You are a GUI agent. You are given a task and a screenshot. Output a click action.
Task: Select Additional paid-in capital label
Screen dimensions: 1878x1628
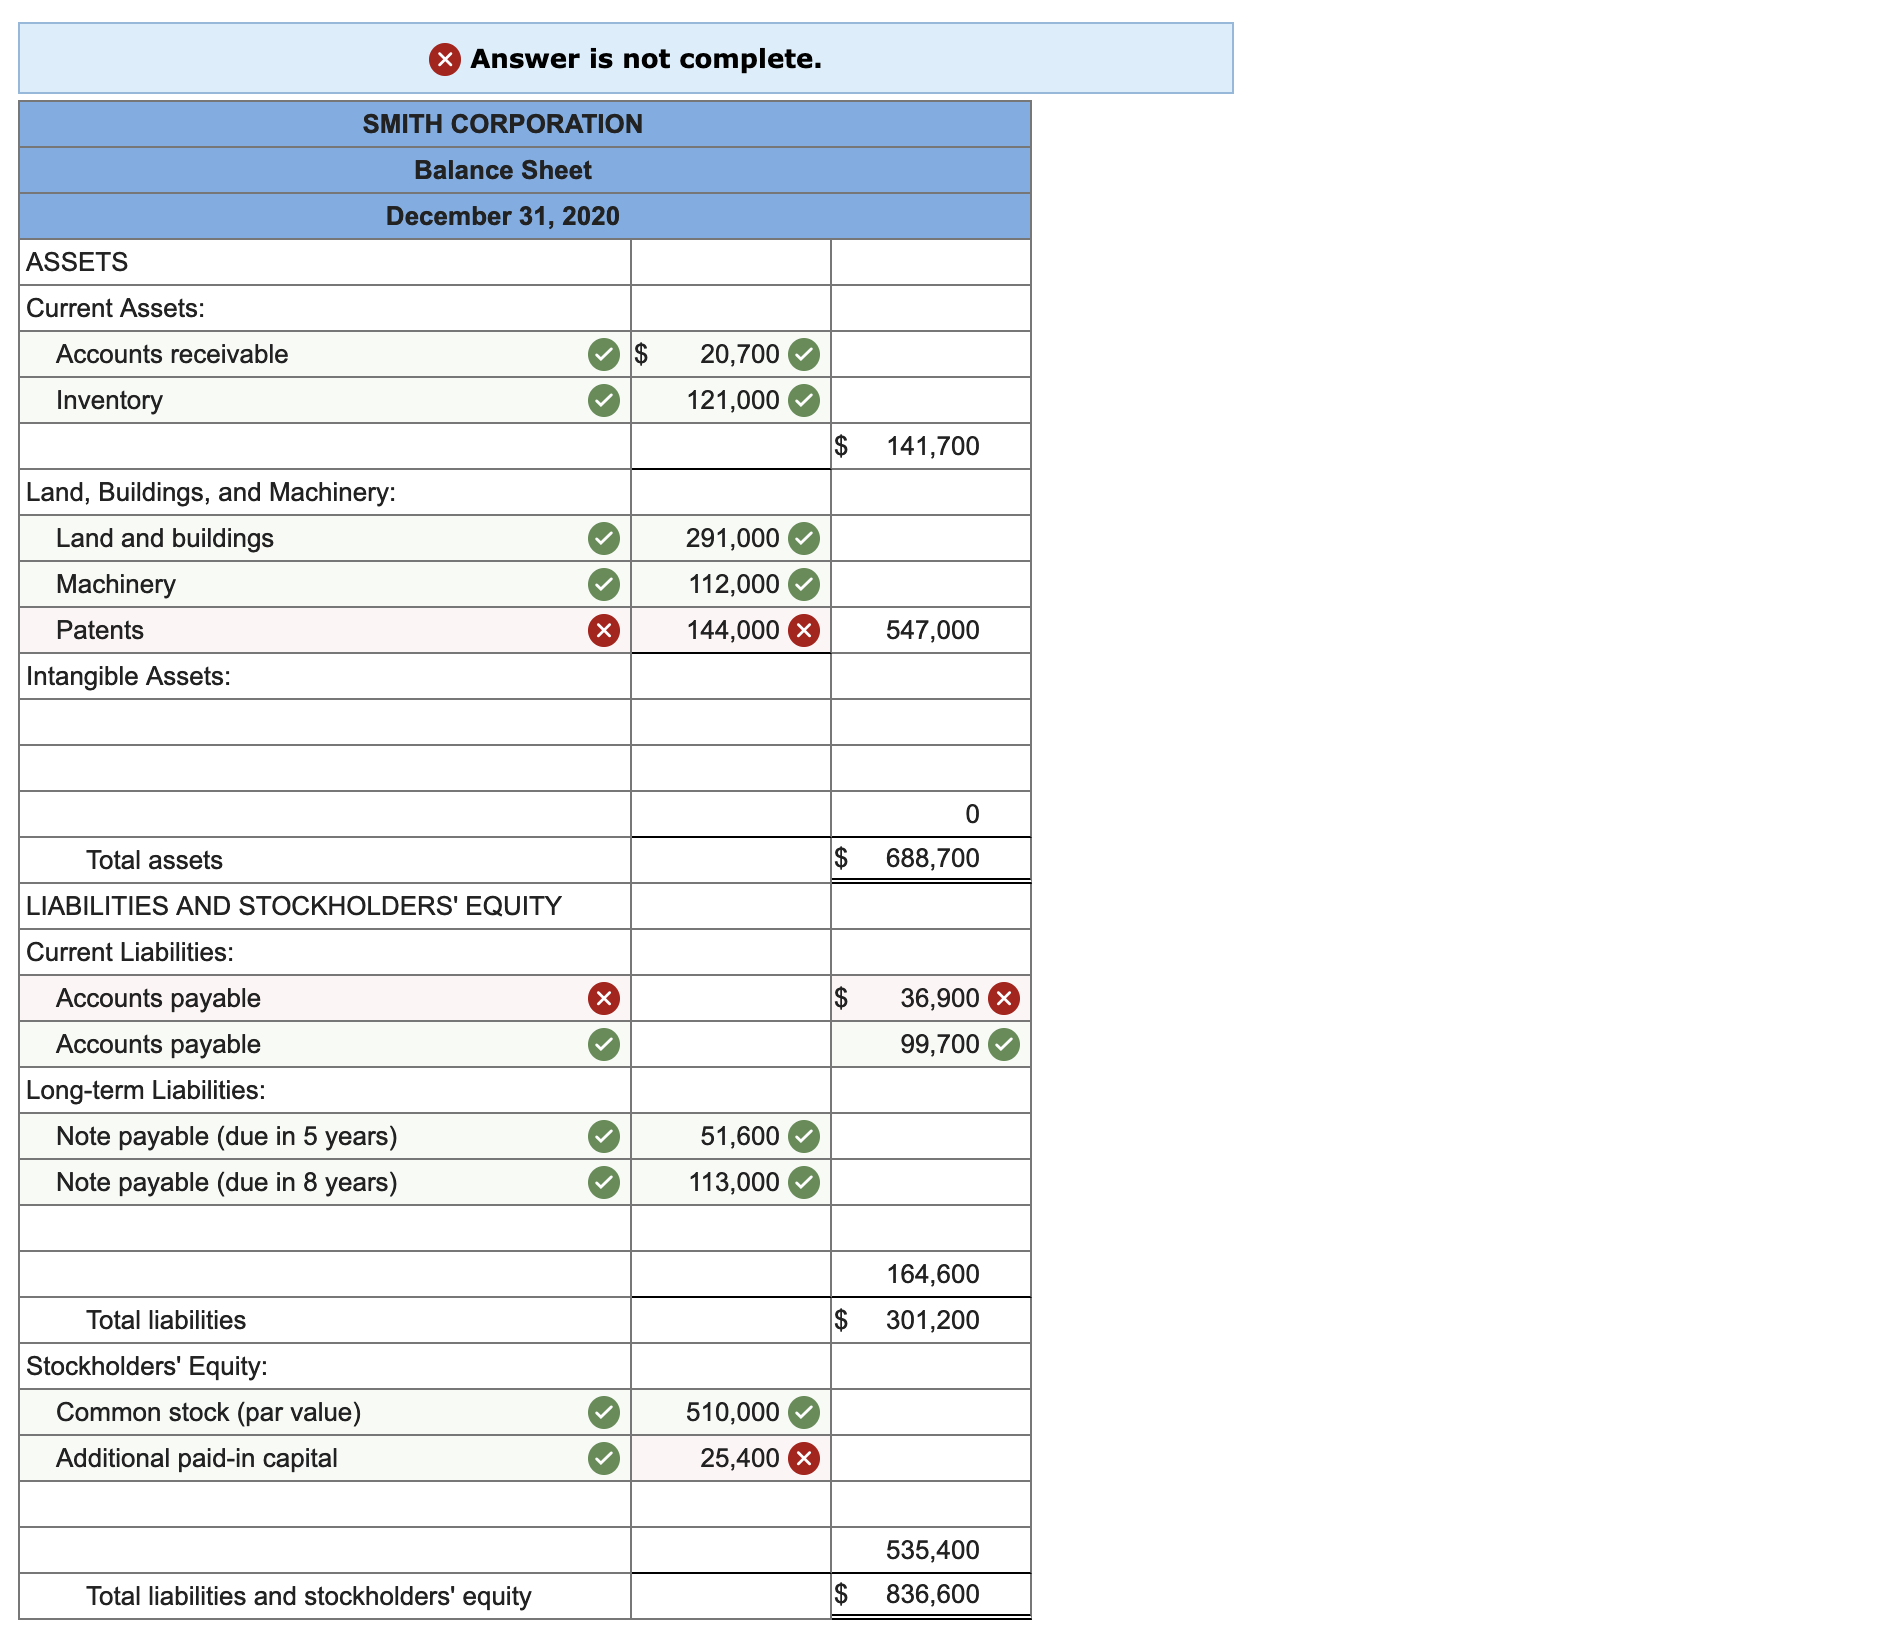pyautogui.click(x=197, y=1458)
